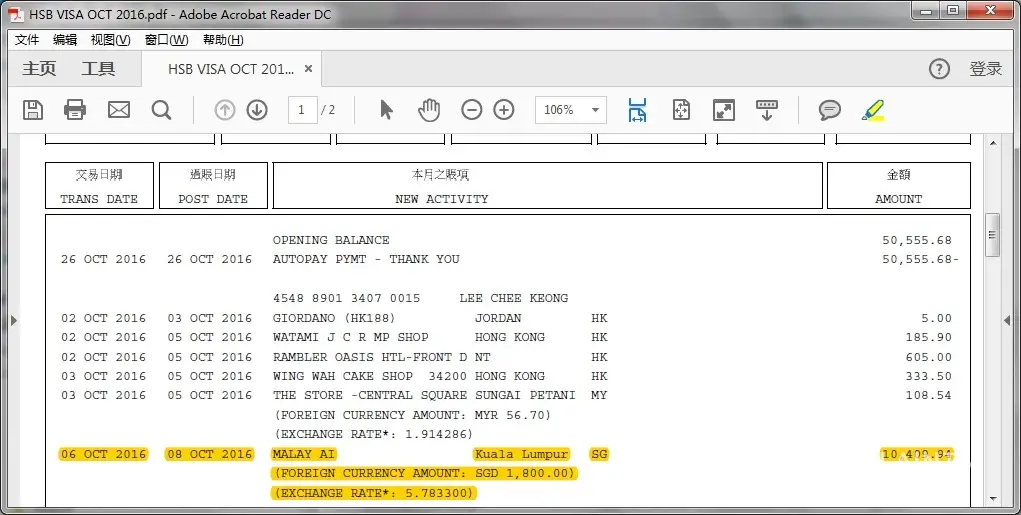
Task: Activate the hand pan tool
Action: point(429,110)
